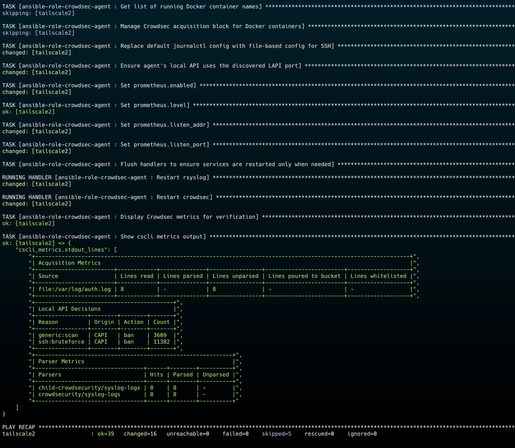Click the 'child-crowdsecurity/syslog-logs' parser row
515x448 pixels.
(89, 388)
